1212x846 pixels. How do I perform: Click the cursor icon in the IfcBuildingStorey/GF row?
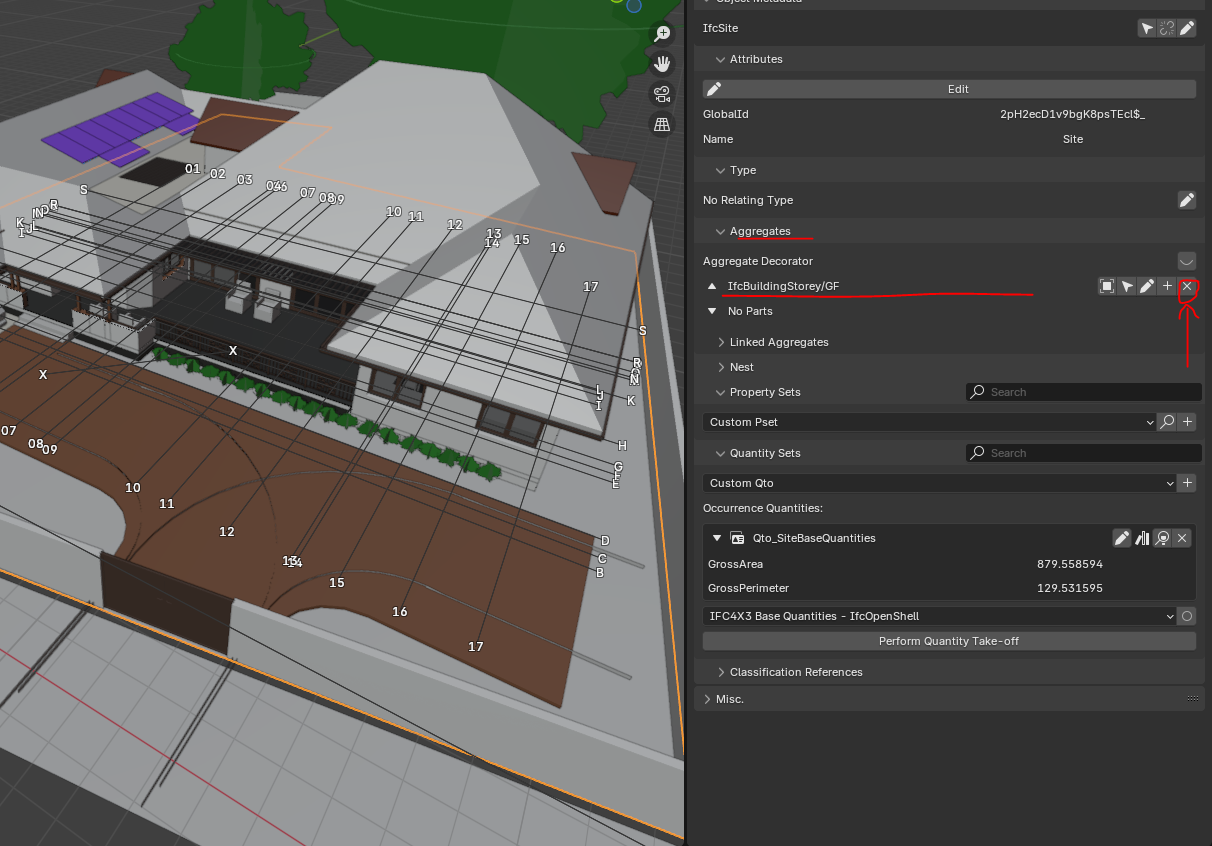coord(1127,287)
